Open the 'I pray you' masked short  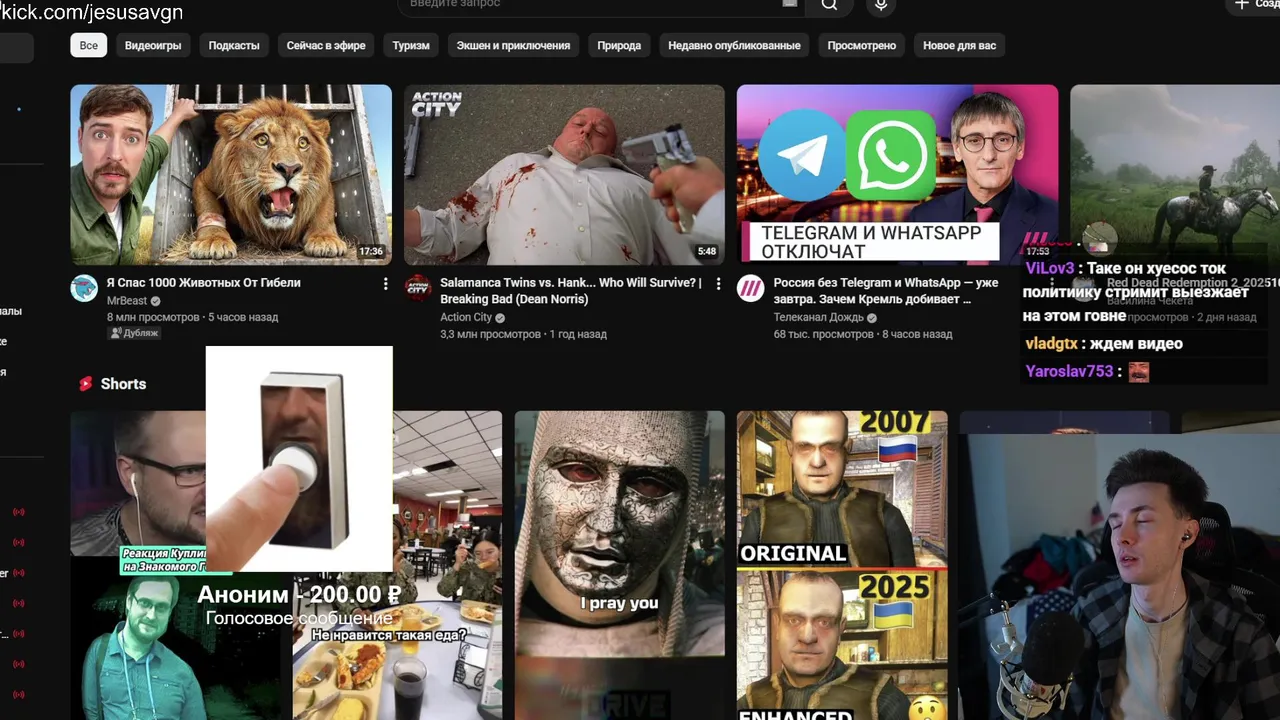coord(620,565)
